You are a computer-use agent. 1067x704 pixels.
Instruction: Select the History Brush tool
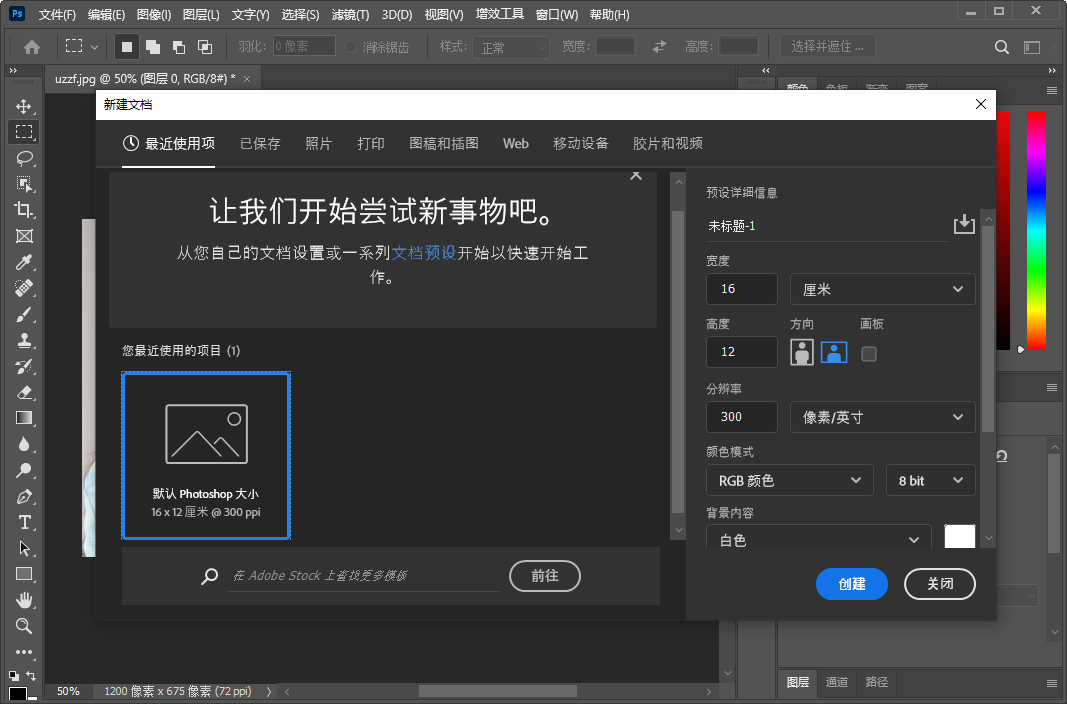click(x=24, y=366)
